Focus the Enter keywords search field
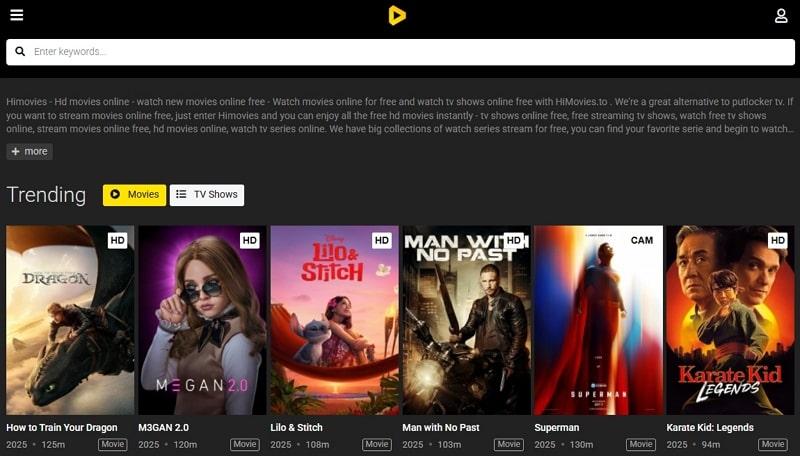This screenshot has width=800, height=456. tap(400, 52)
